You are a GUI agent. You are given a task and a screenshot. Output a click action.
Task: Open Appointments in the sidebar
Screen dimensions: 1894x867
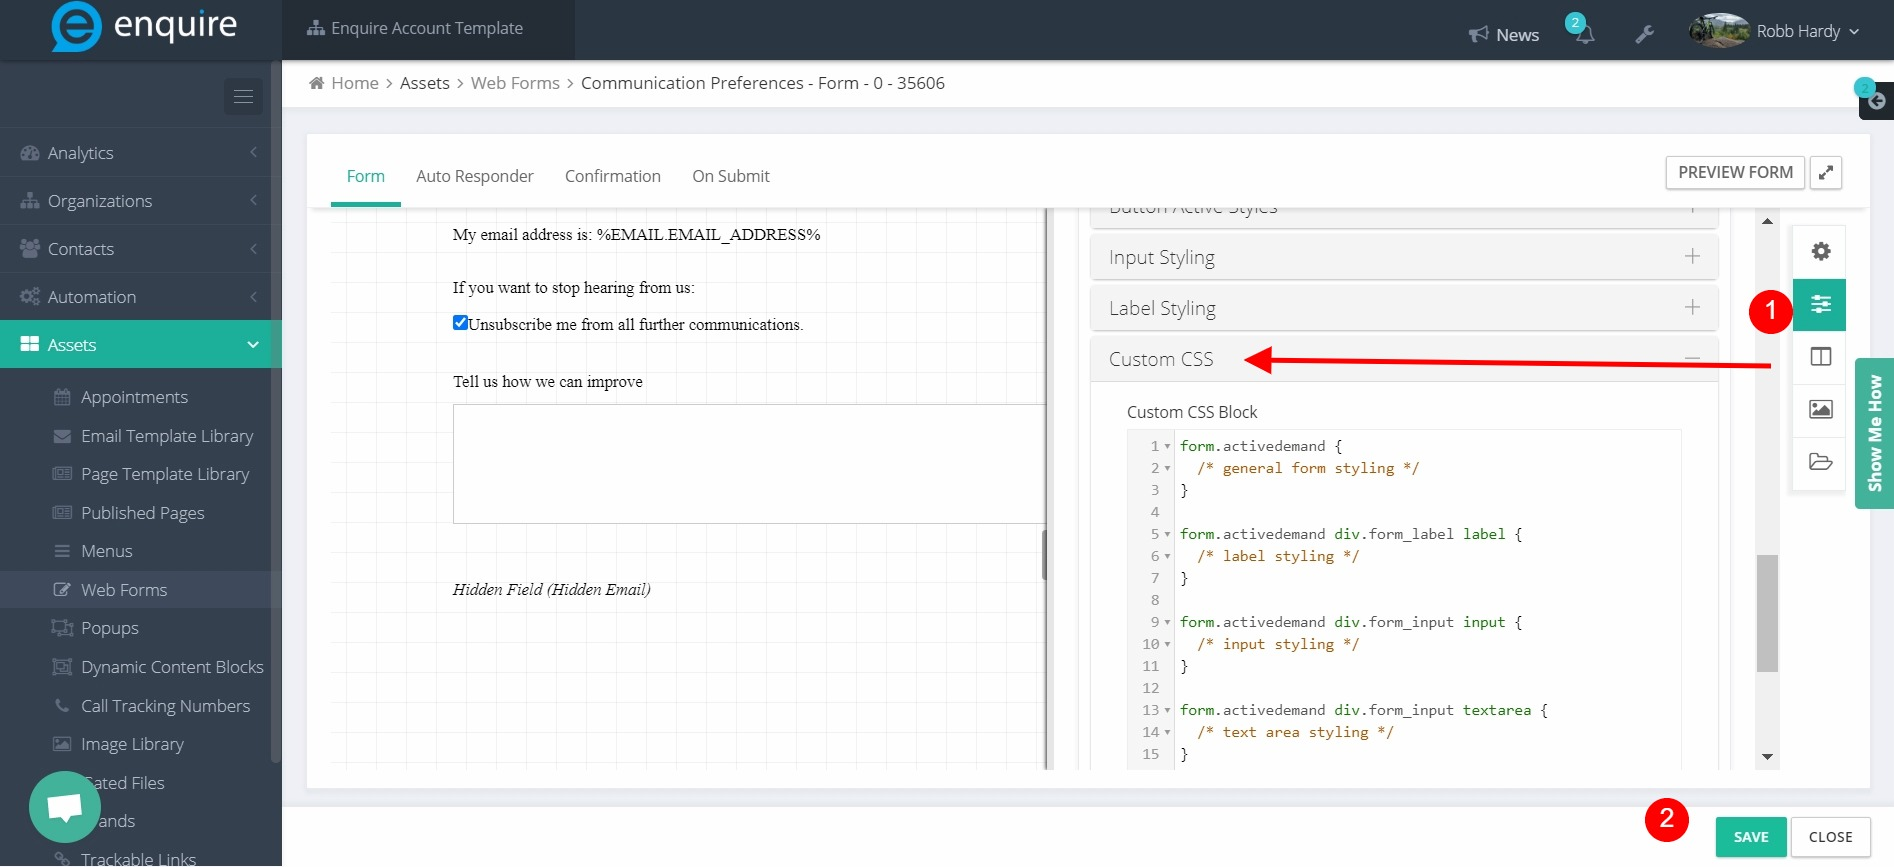coord(134,397)
